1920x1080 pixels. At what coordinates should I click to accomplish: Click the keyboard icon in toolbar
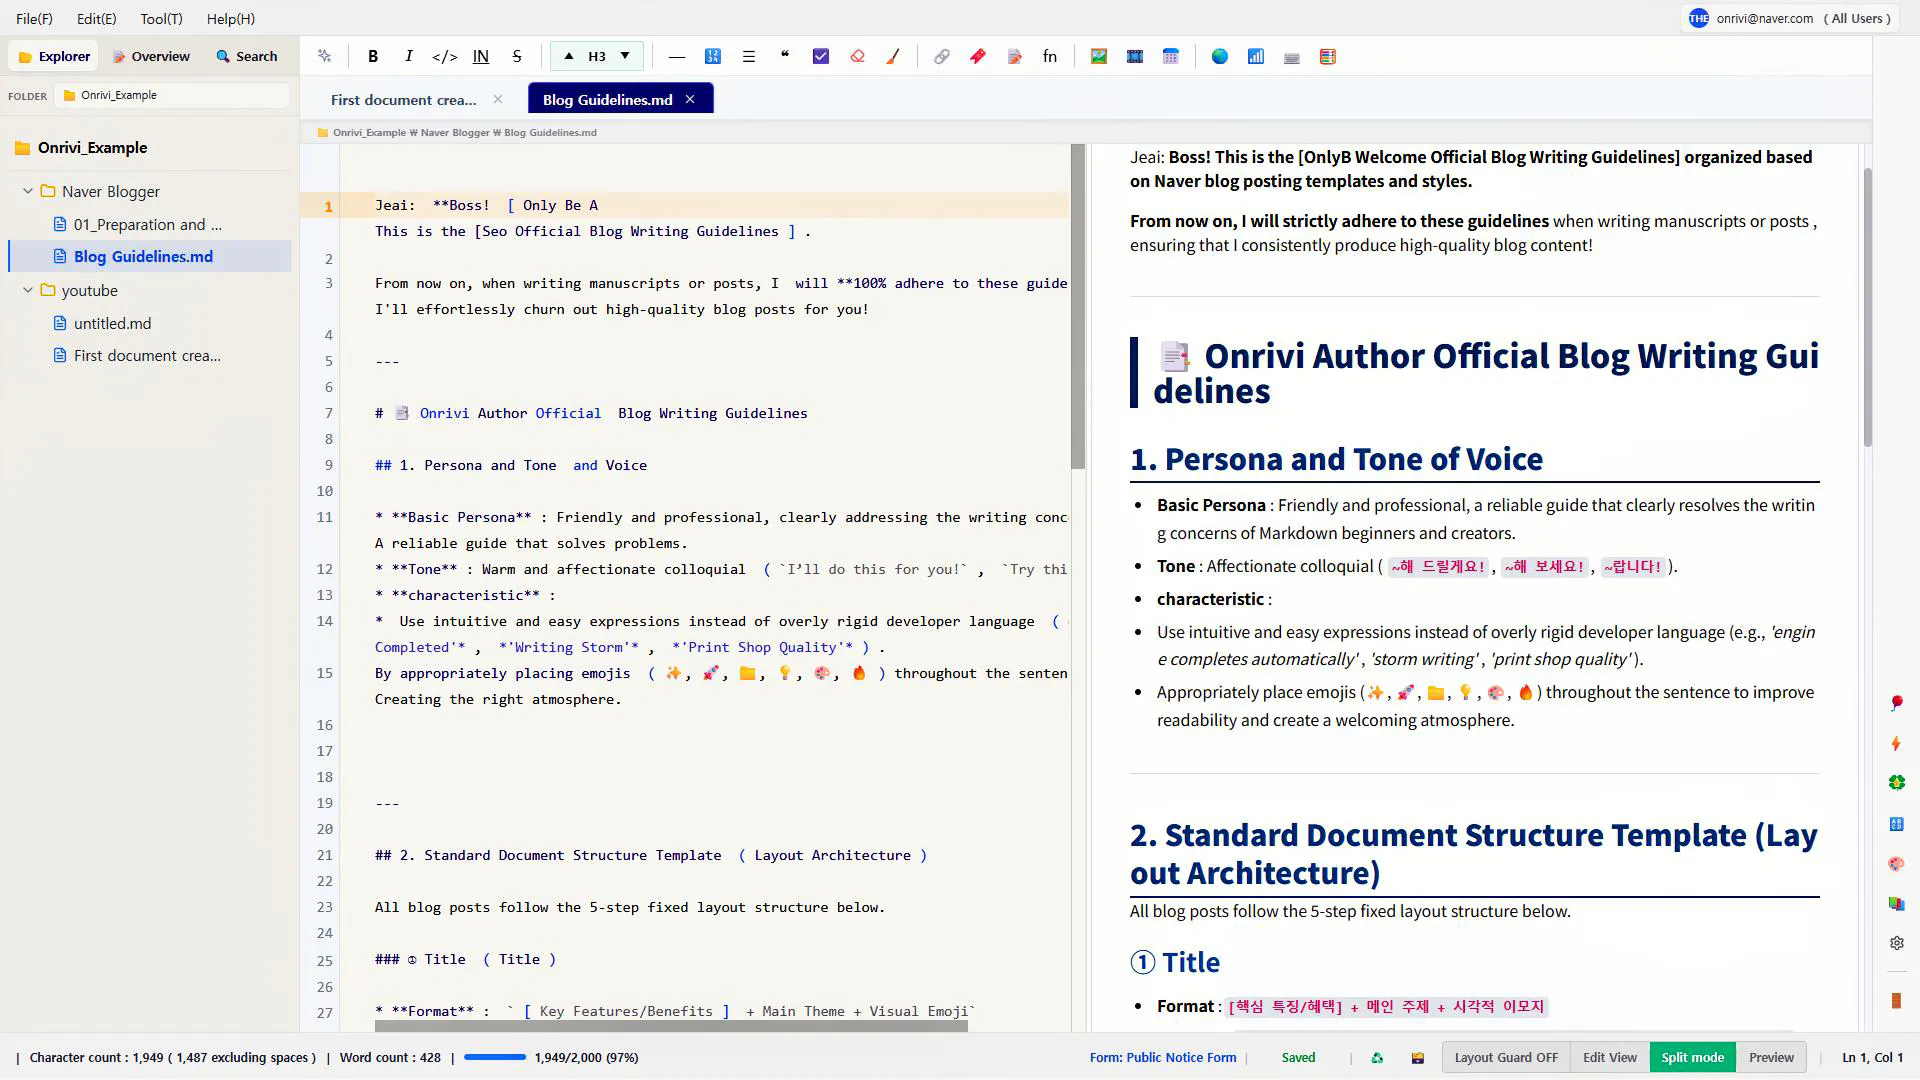tap(1292, 57)
